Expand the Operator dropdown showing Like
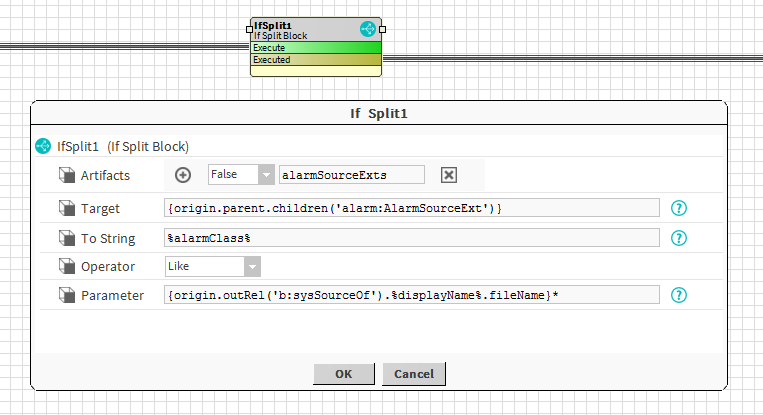Viewport: 763px width, 415px height. 252,266
